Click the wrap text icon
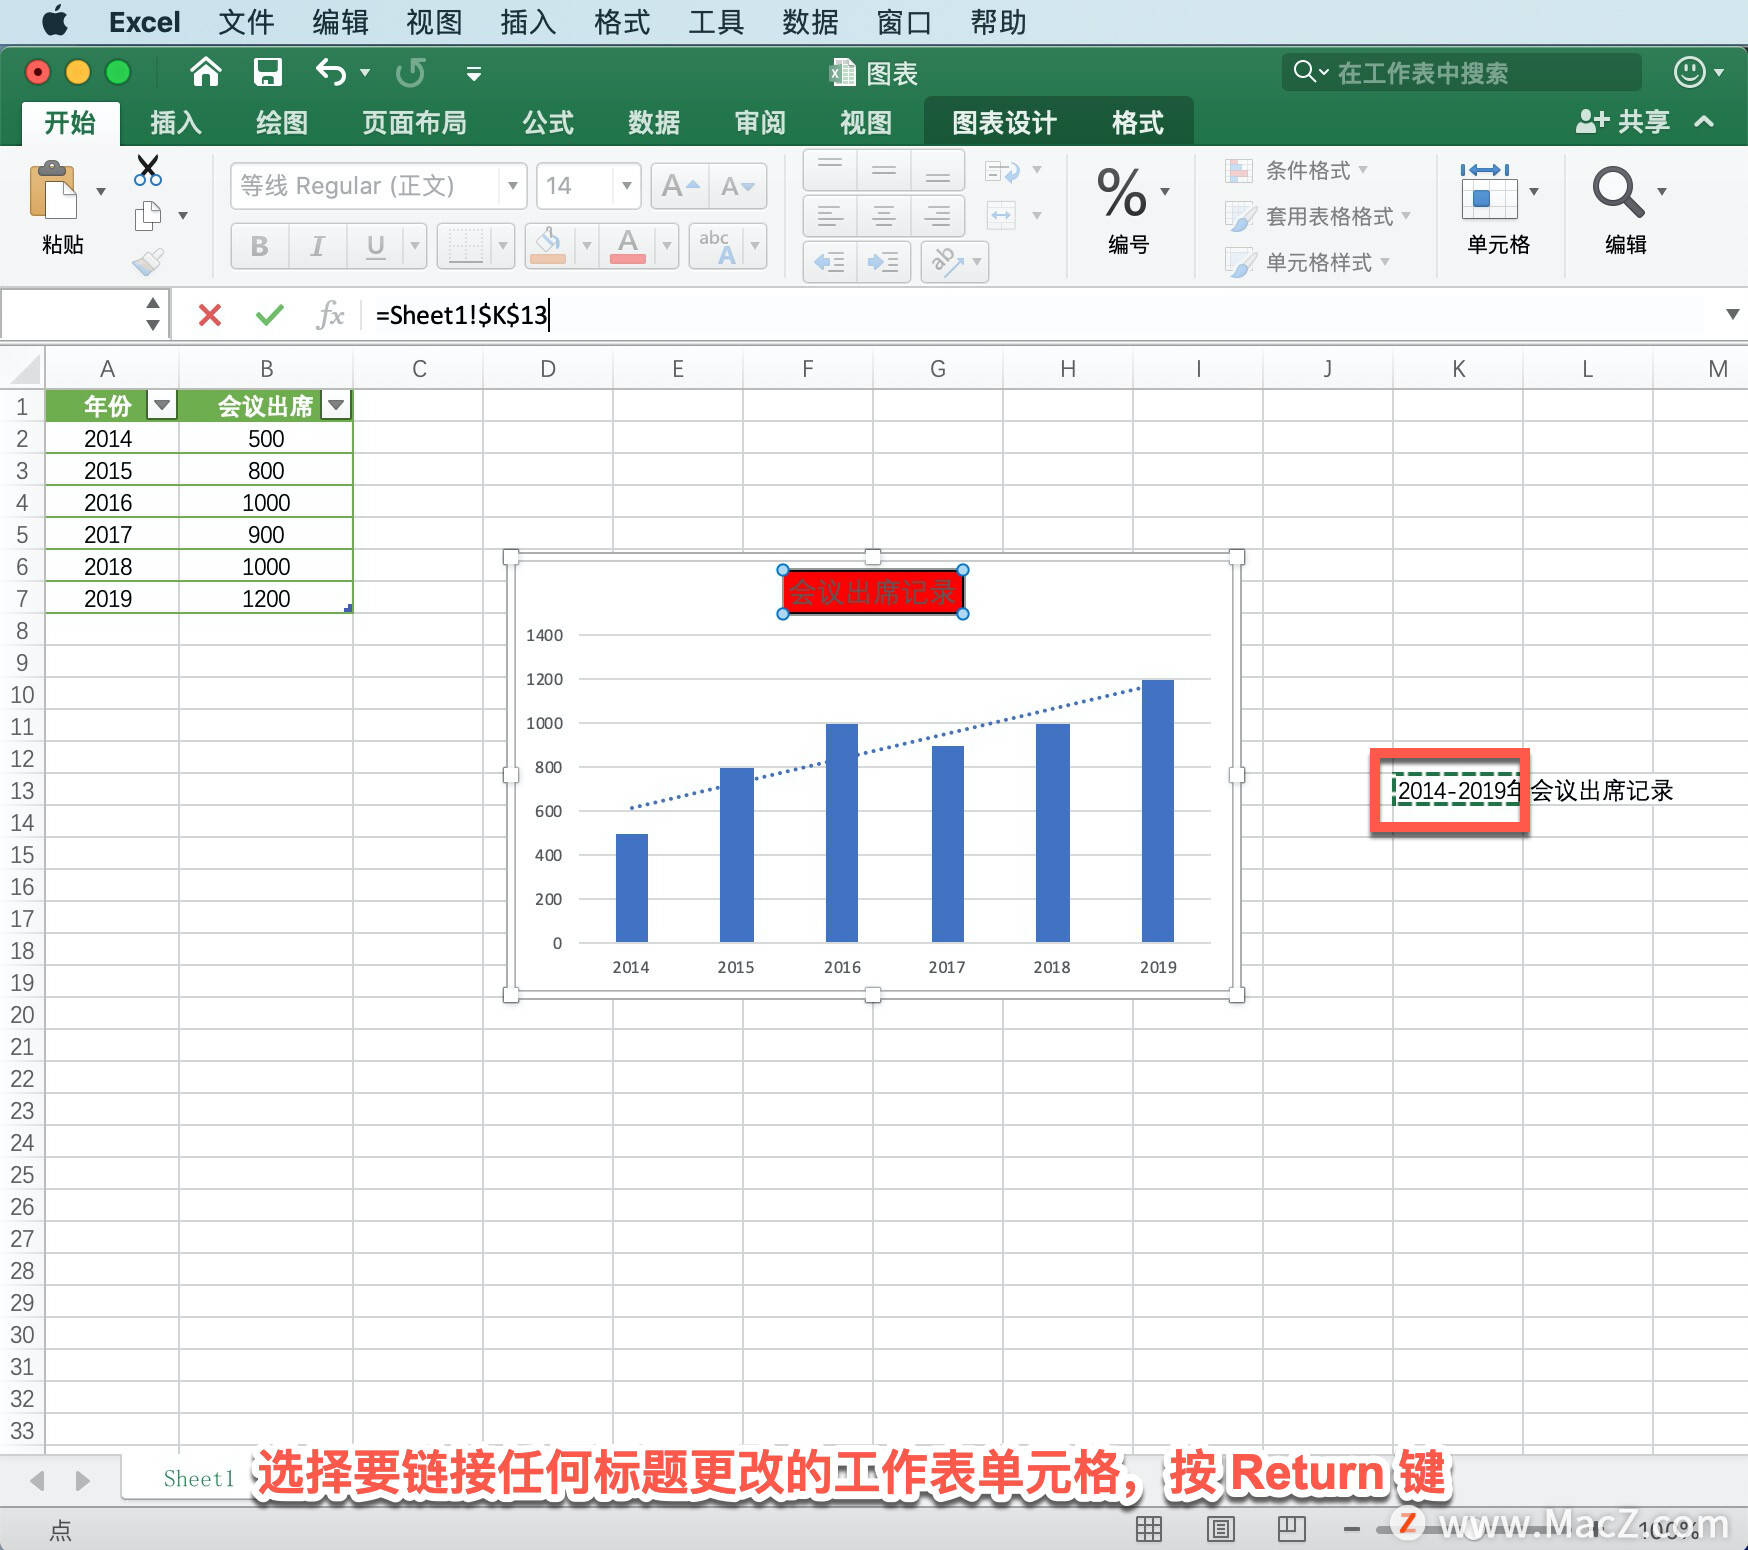The width and height of the screenshot is (1748, 1550). pos(1002,171)
